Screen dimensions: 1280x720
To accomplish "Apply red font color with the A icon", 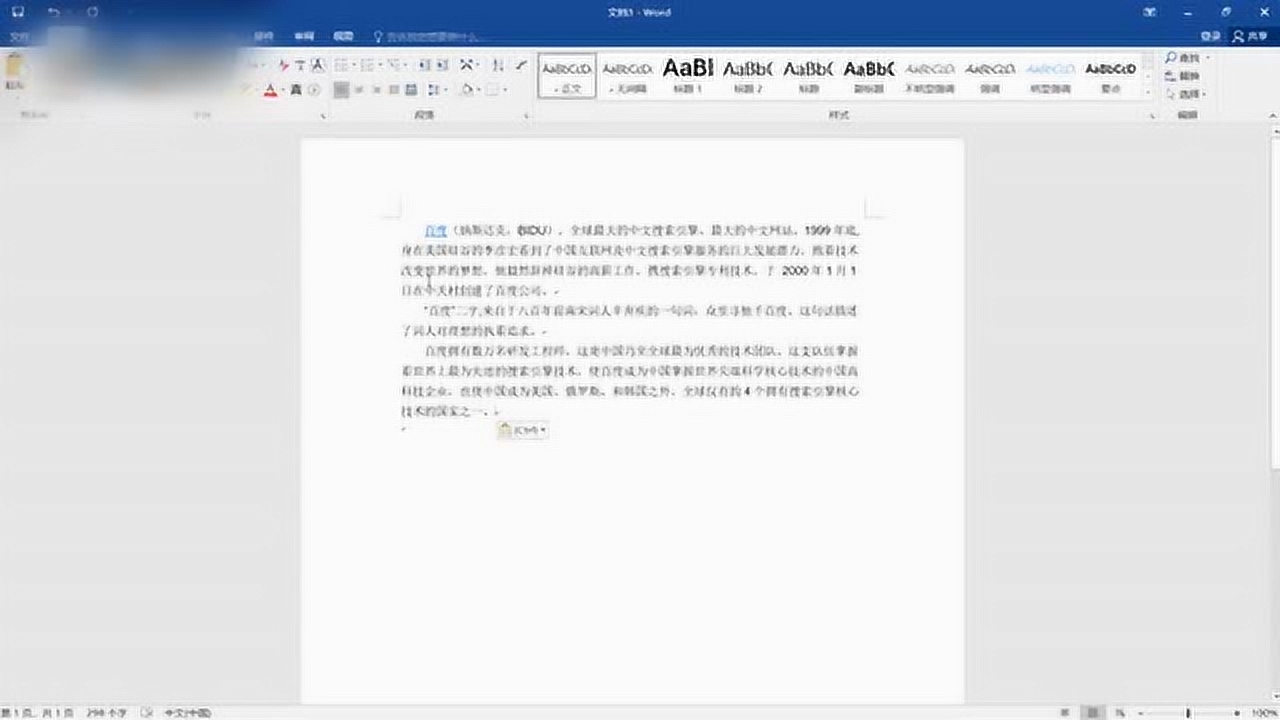I will coord(270,90).
